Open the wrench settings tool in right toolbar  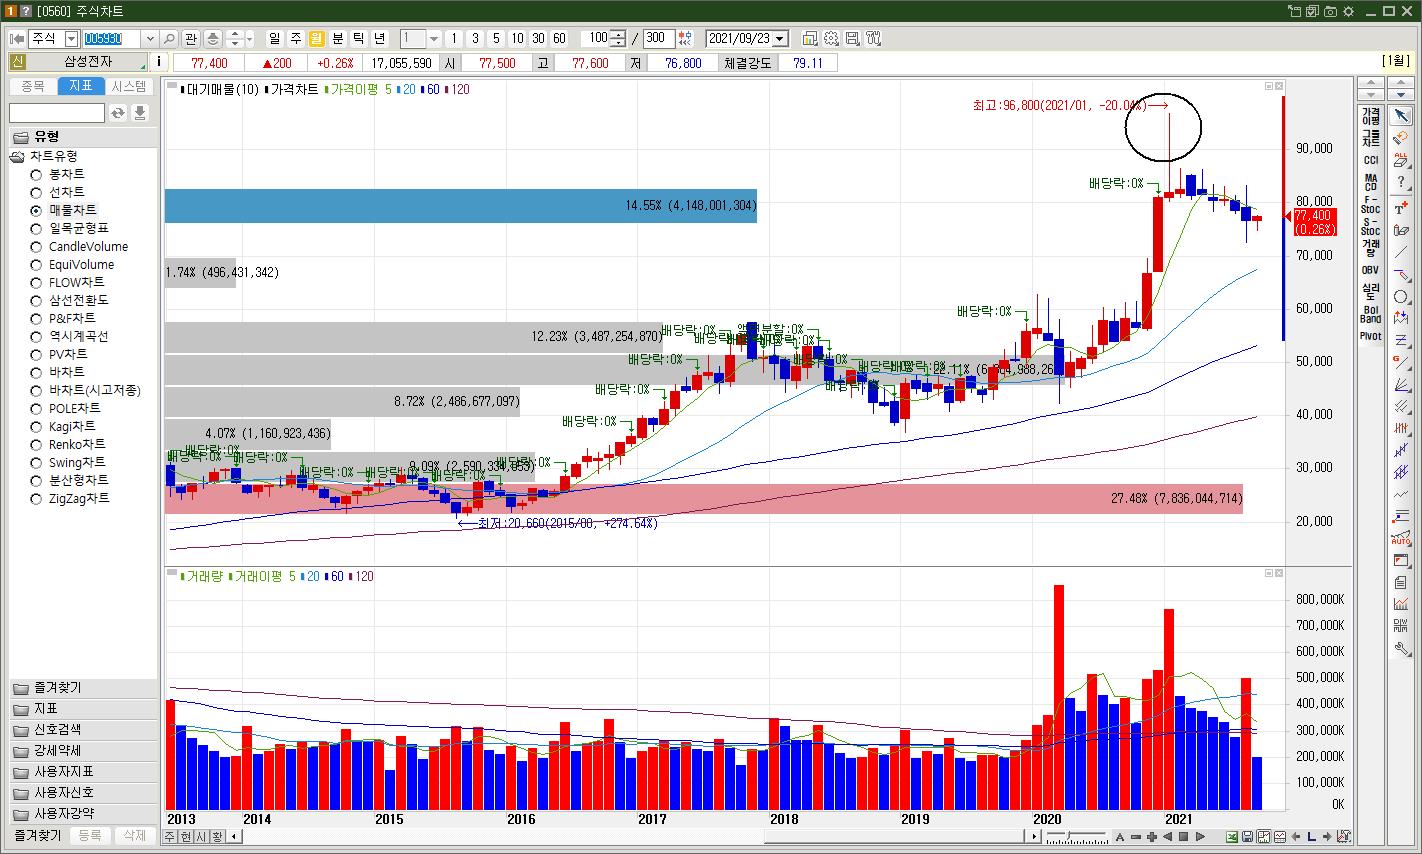(x=1401, y=649)
